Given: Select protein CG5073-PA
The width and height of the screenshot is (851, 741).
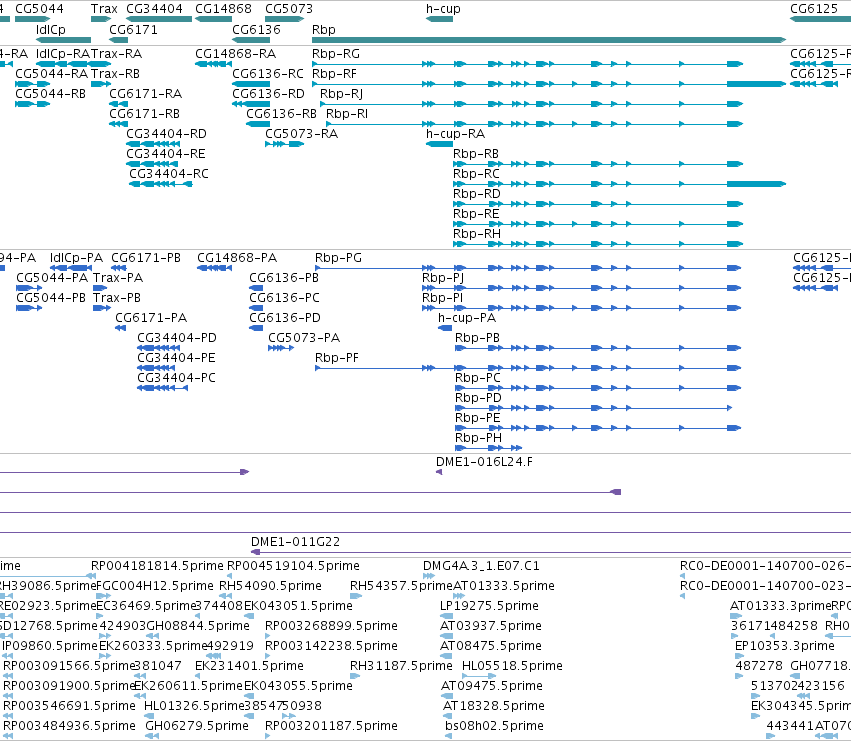Looking at the screenshot, I should 304,338.
